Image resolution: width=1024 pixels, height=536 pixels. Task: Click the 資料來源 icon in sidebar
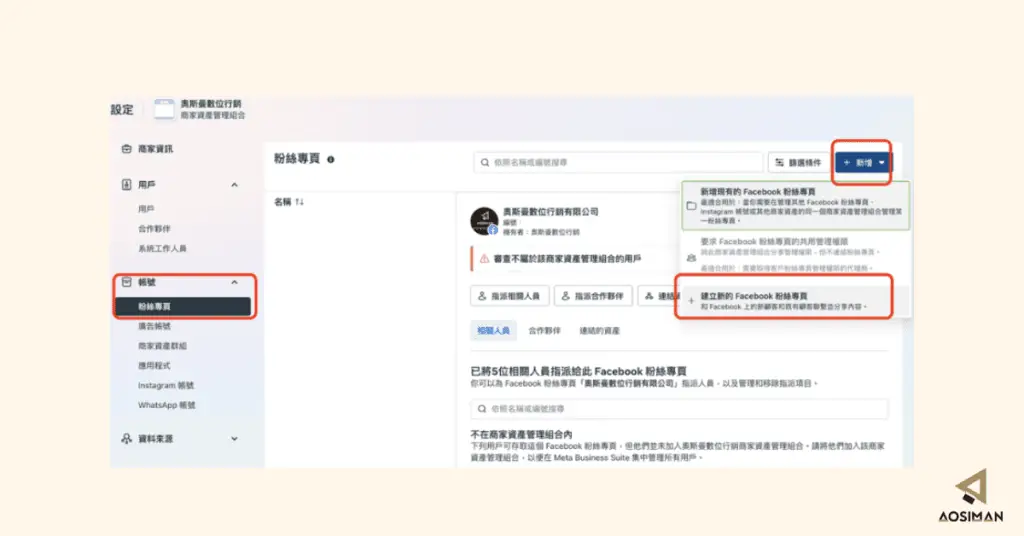(127, 439)
